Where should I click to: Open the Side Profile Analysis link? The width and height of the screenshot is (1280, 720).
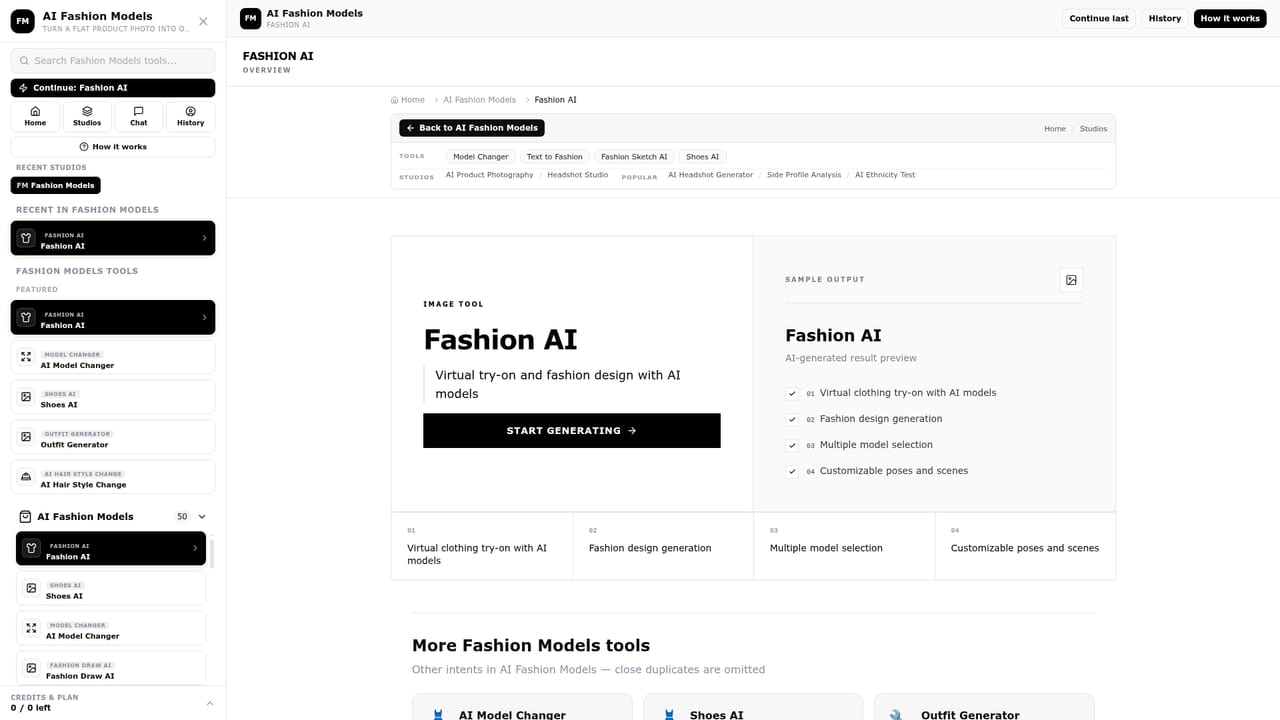(804, 175)
